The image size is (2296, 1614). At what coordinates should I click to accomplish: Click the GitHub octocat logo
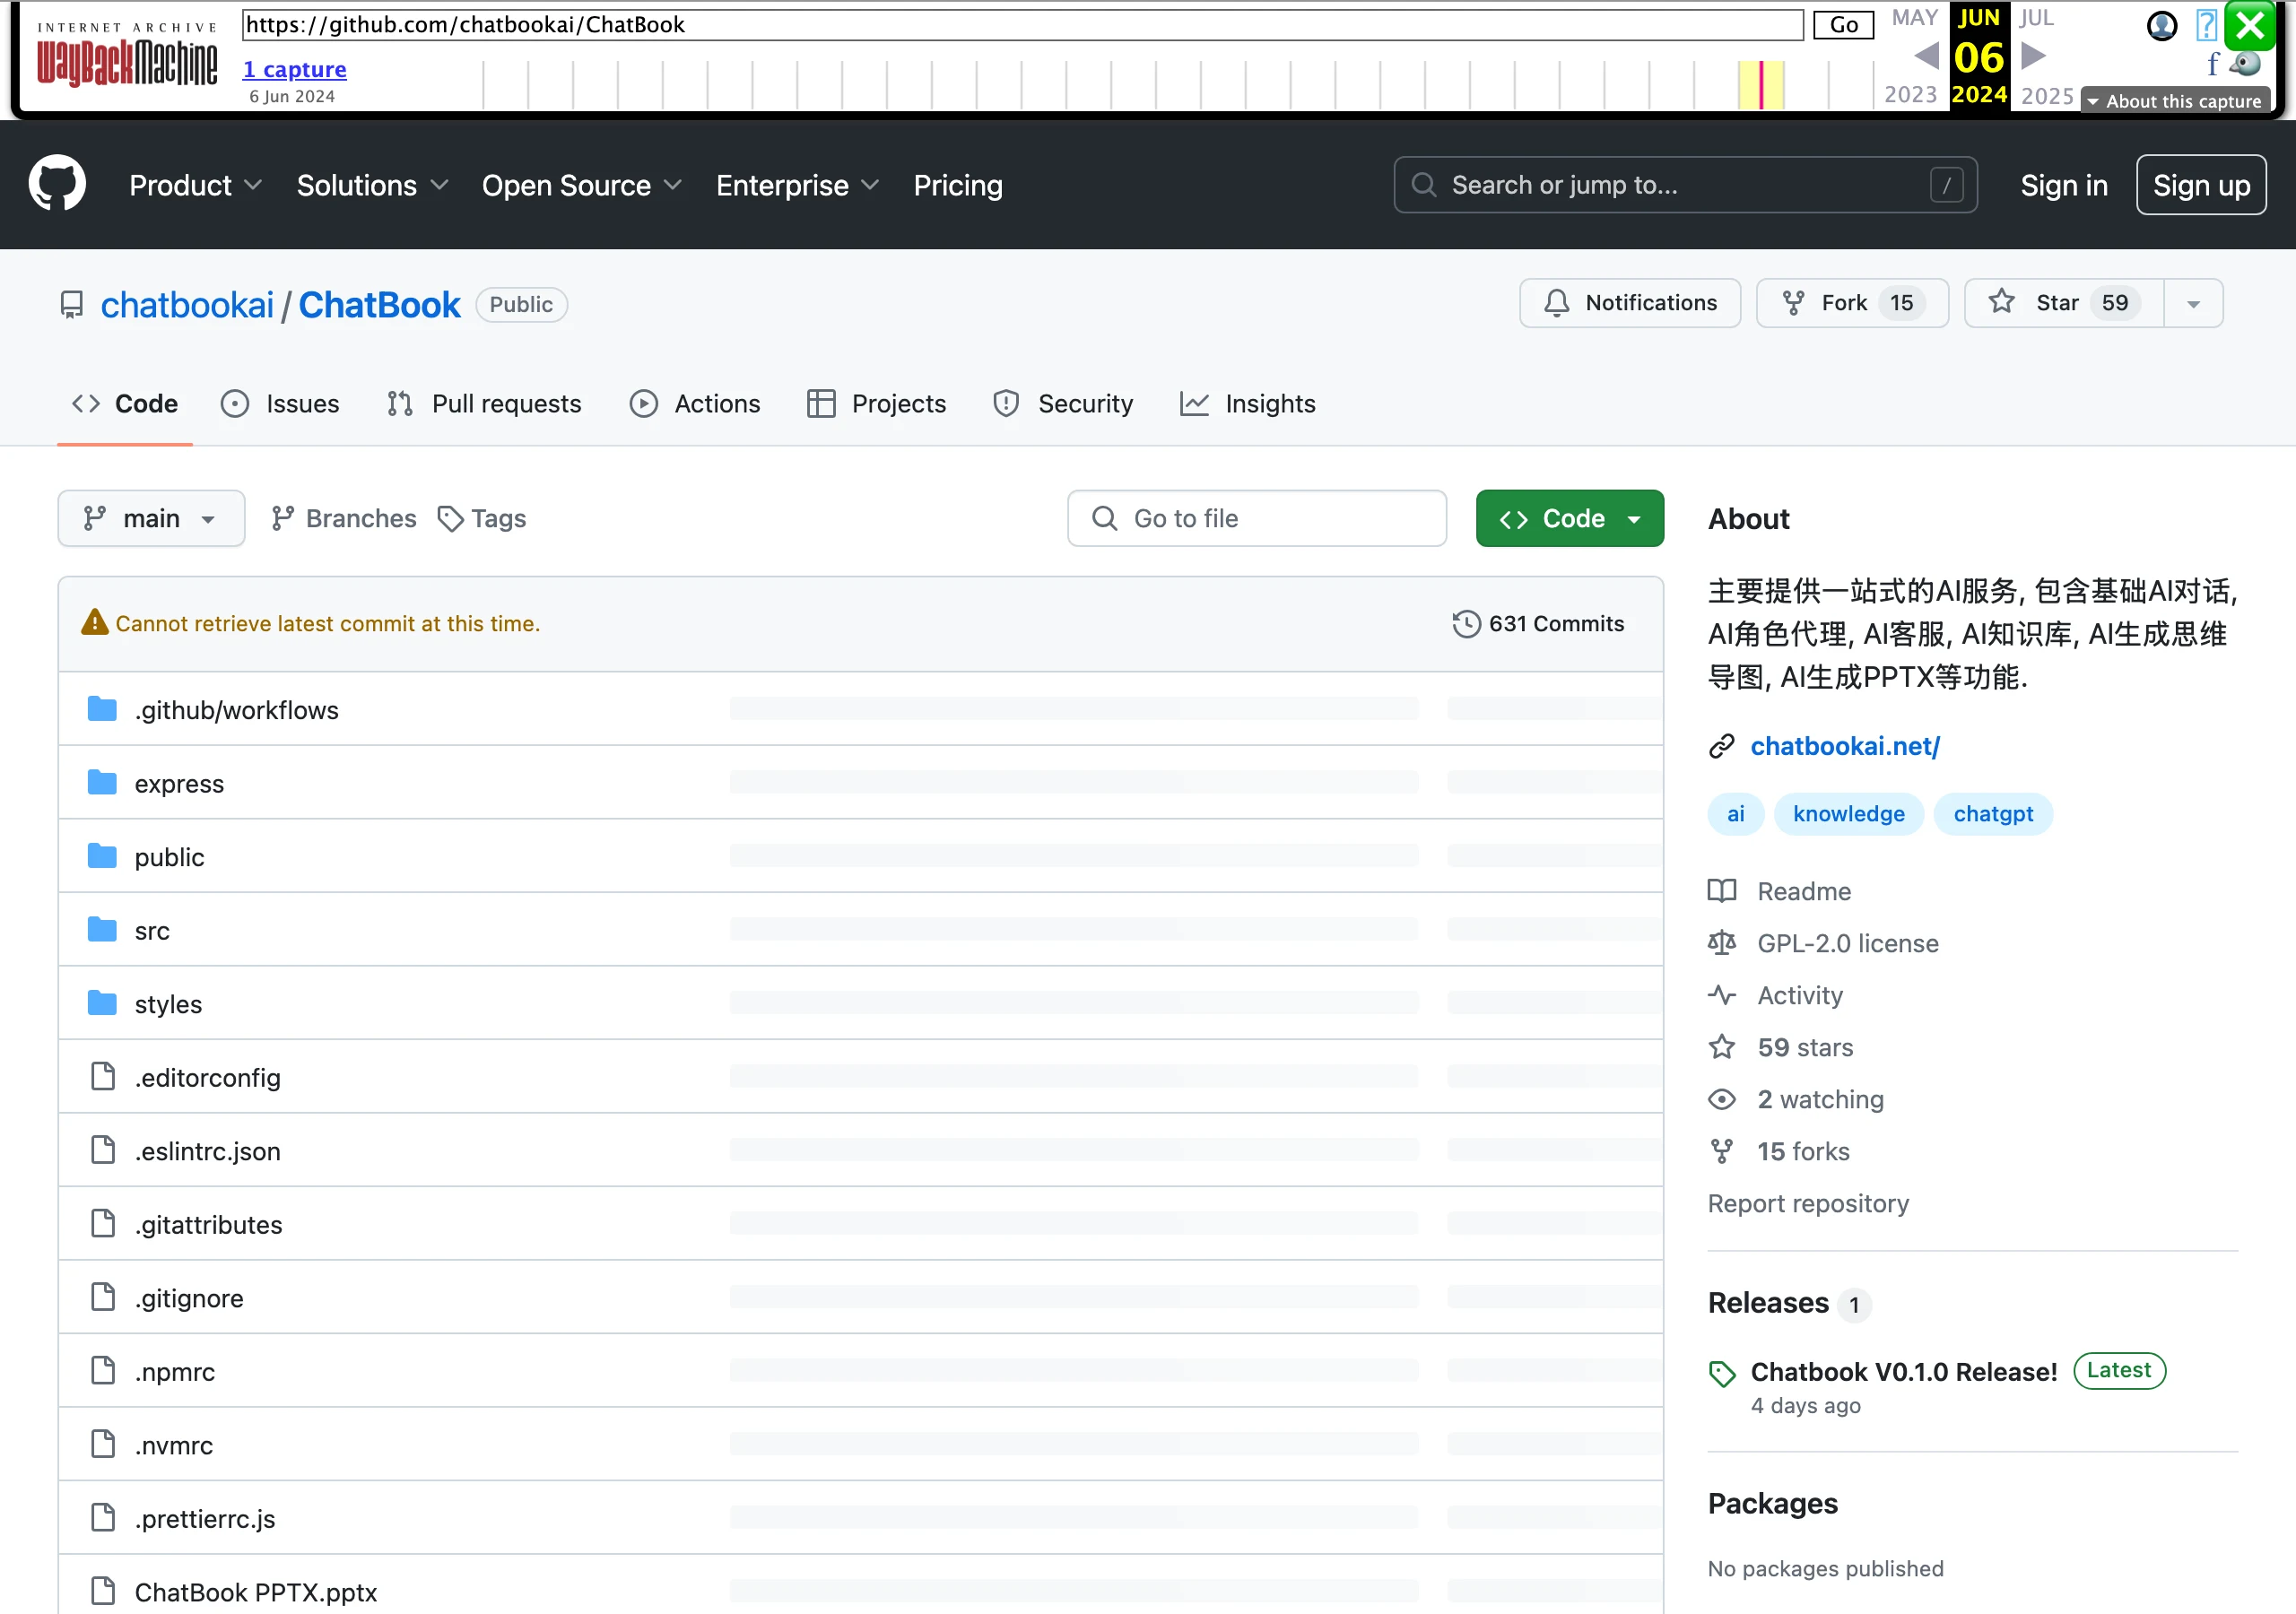[57, 184]
